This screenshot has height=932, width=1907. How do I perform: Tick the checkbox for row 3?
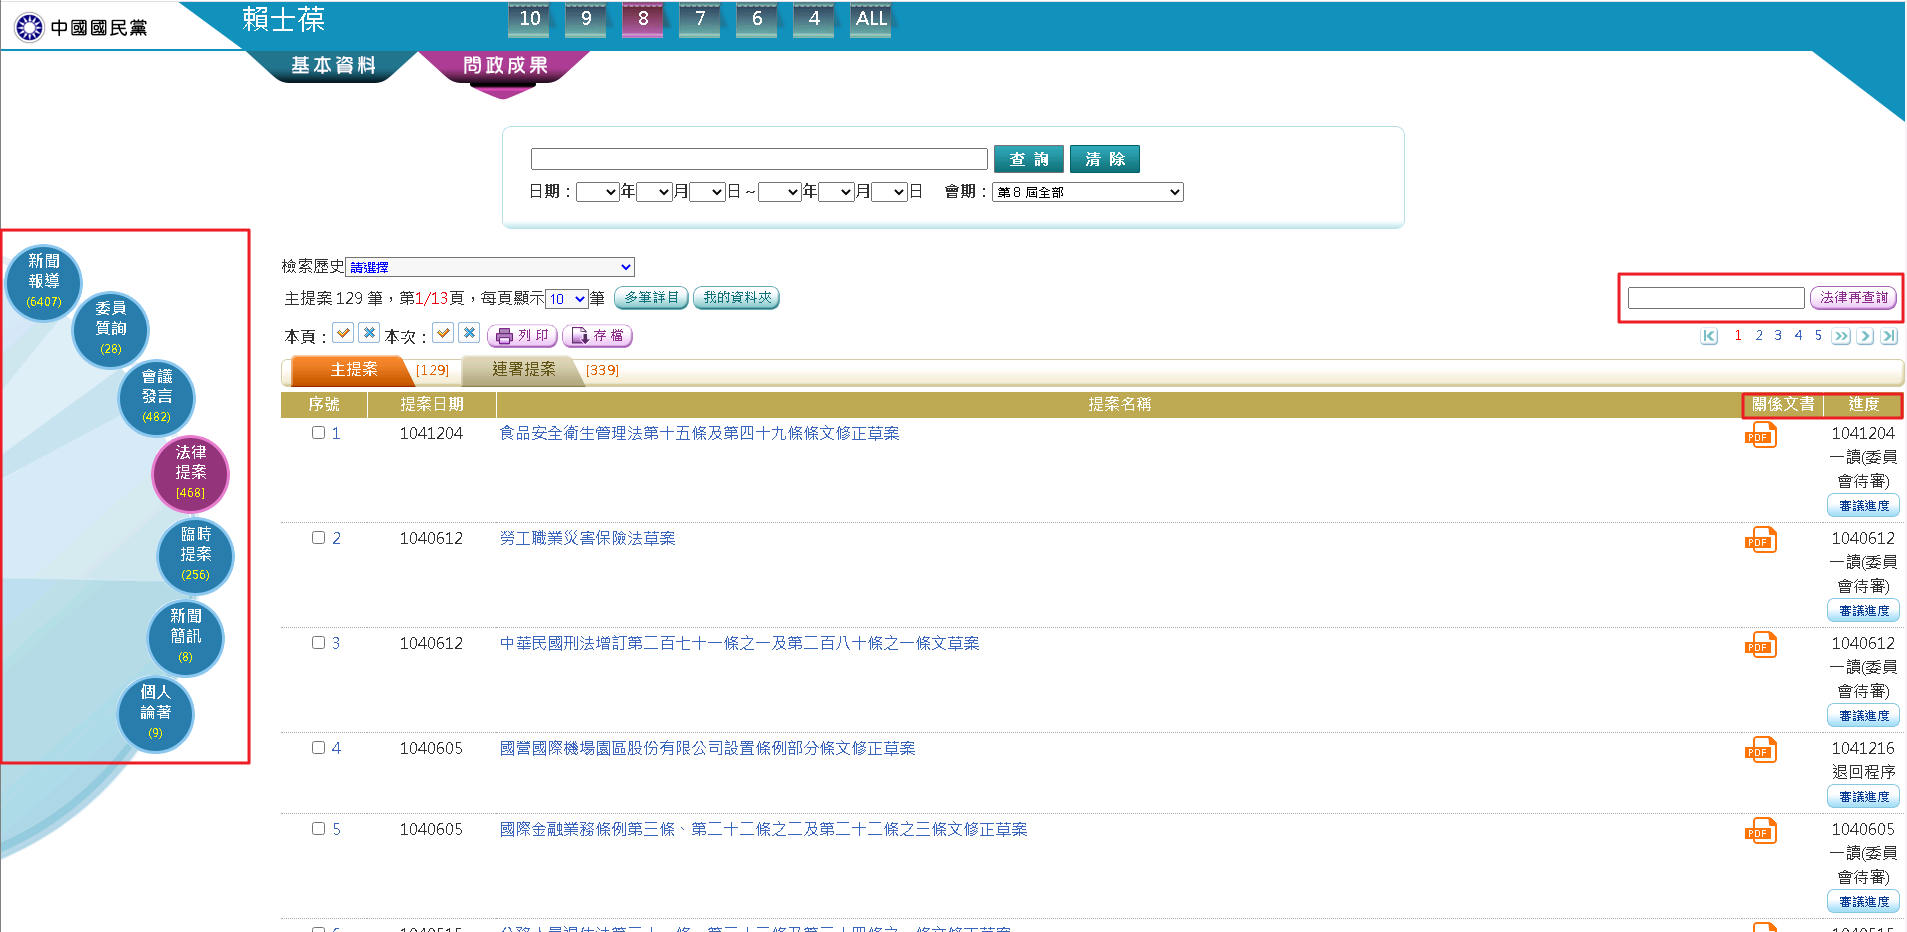pyautogui.click(x=318, y=643)
